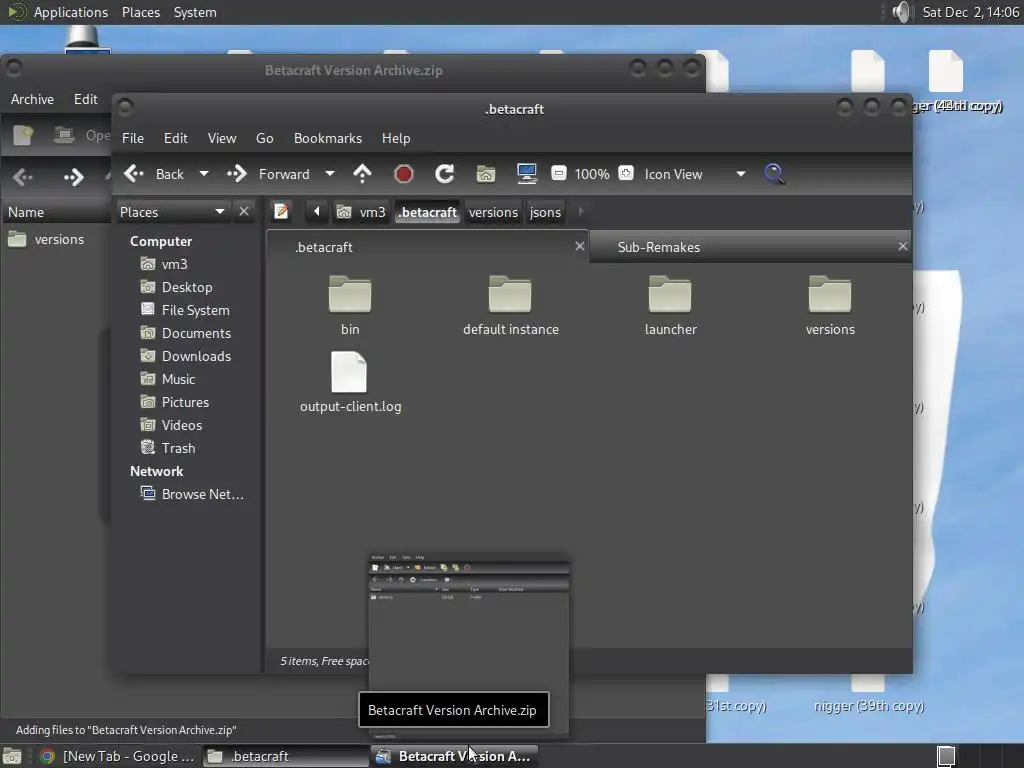Open Videos in sidebar
The image size is (1024, 768).
[181, 425]
